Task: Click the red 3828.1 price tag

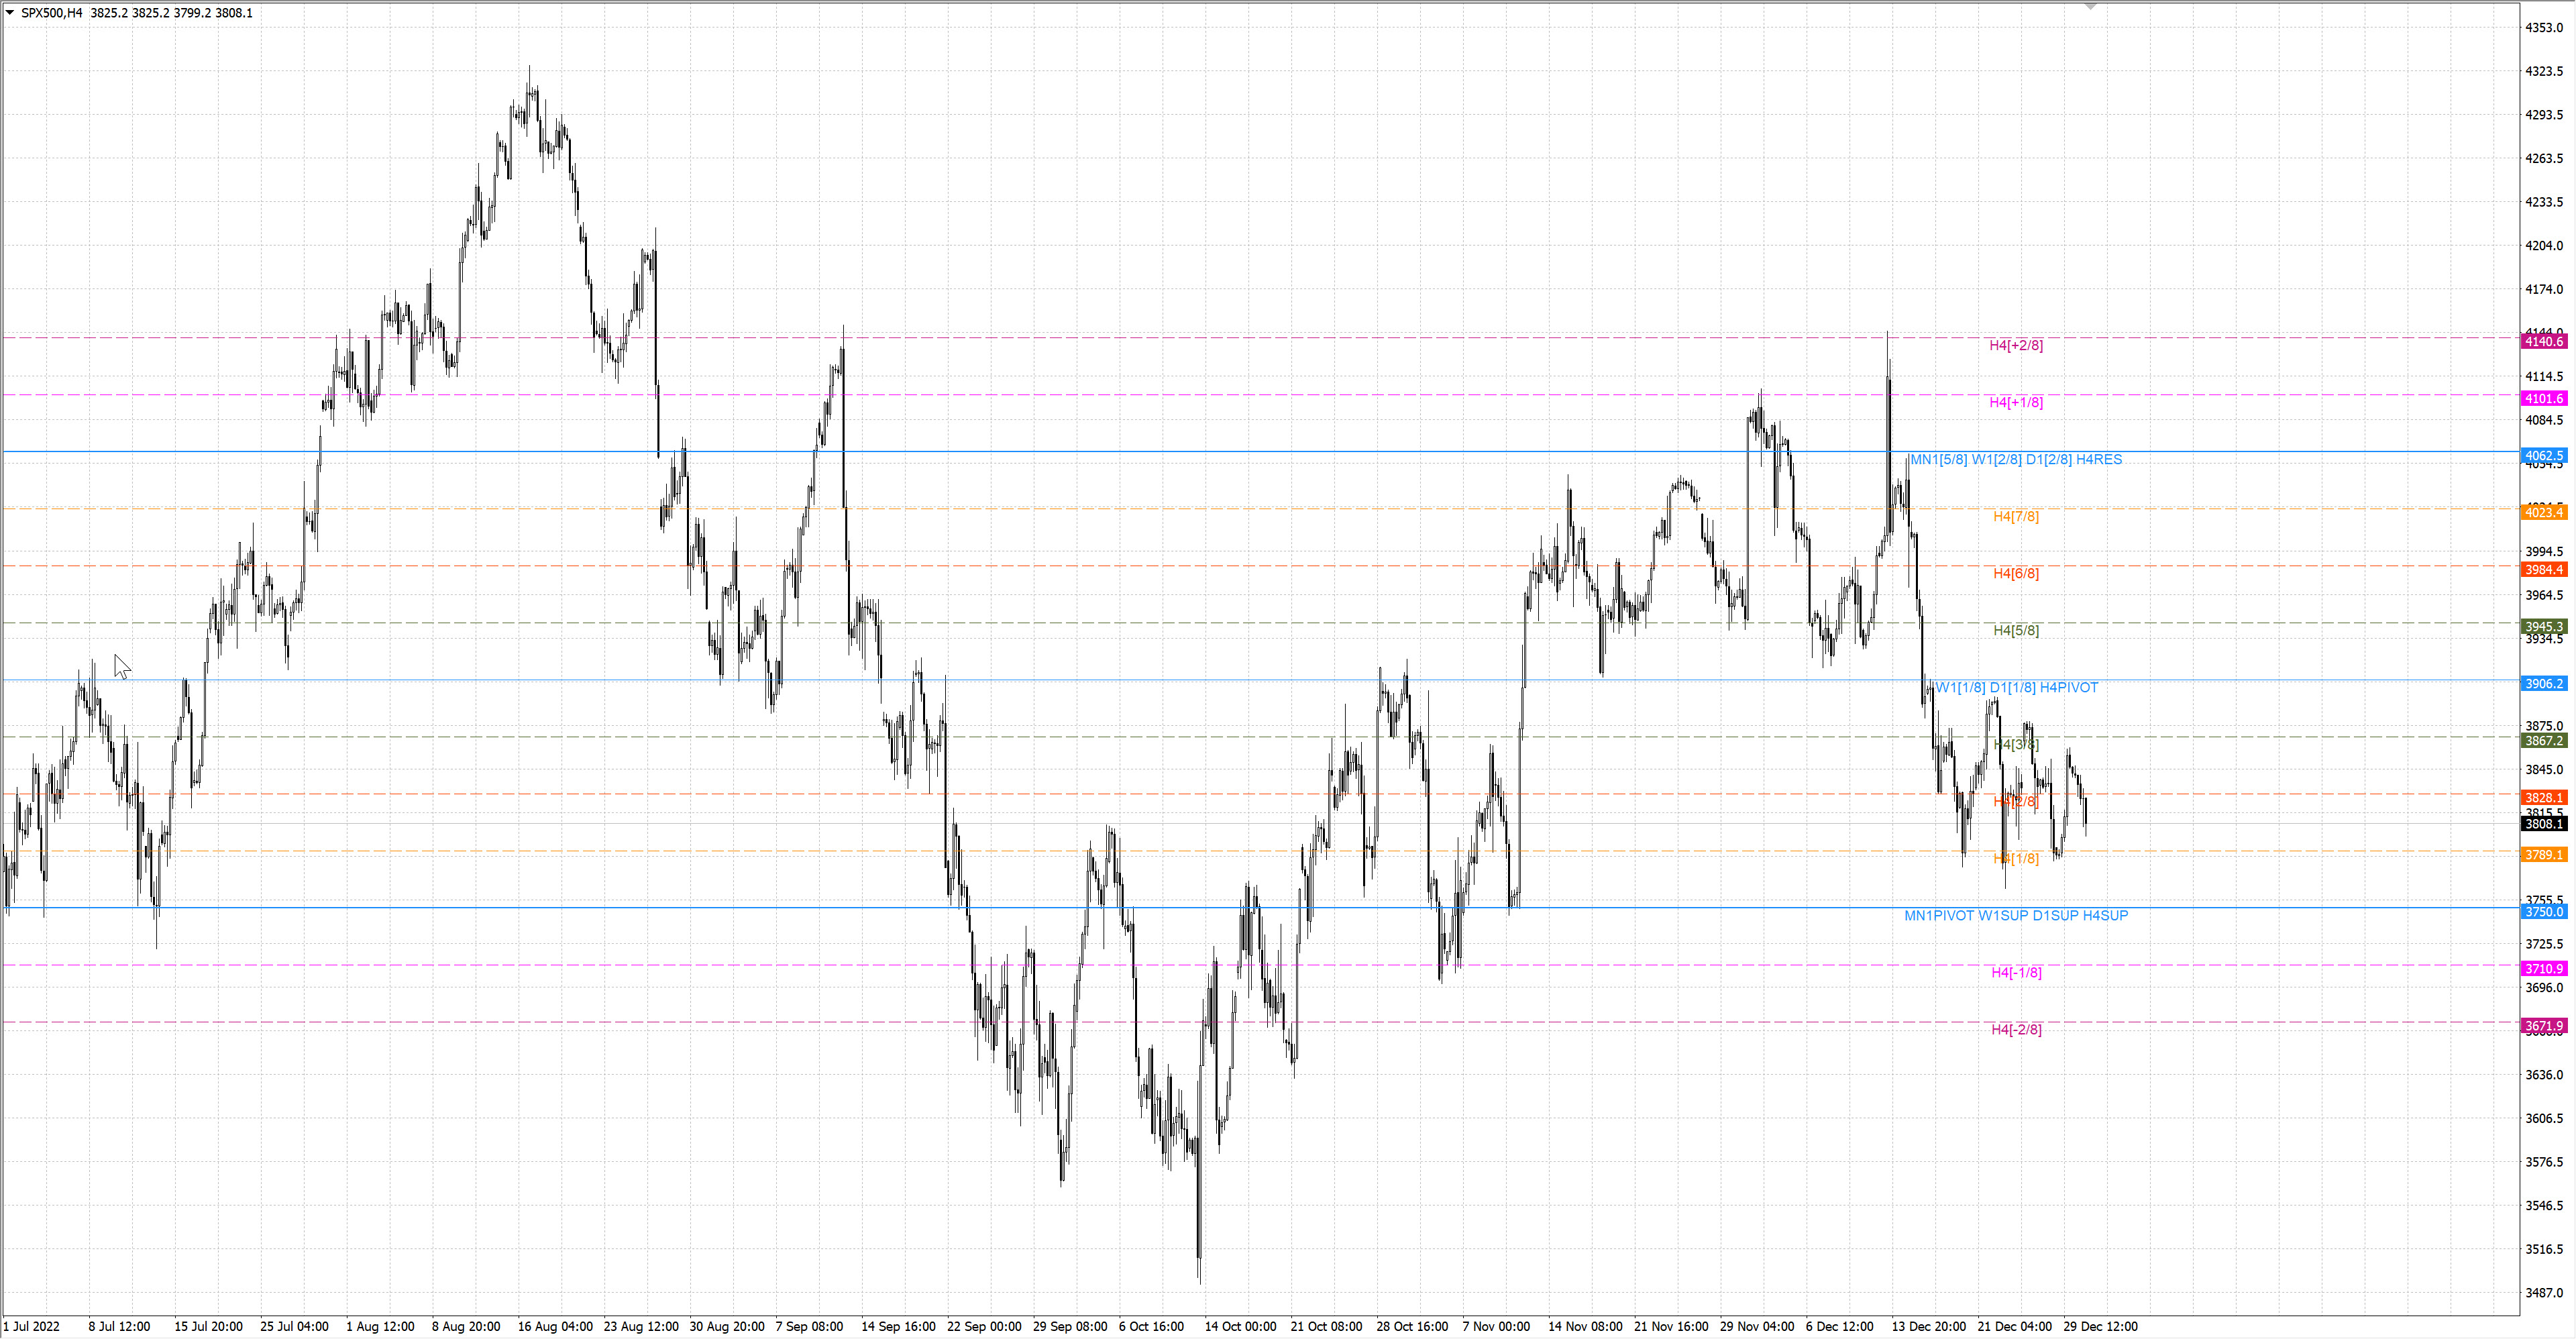Action: 2544,798
